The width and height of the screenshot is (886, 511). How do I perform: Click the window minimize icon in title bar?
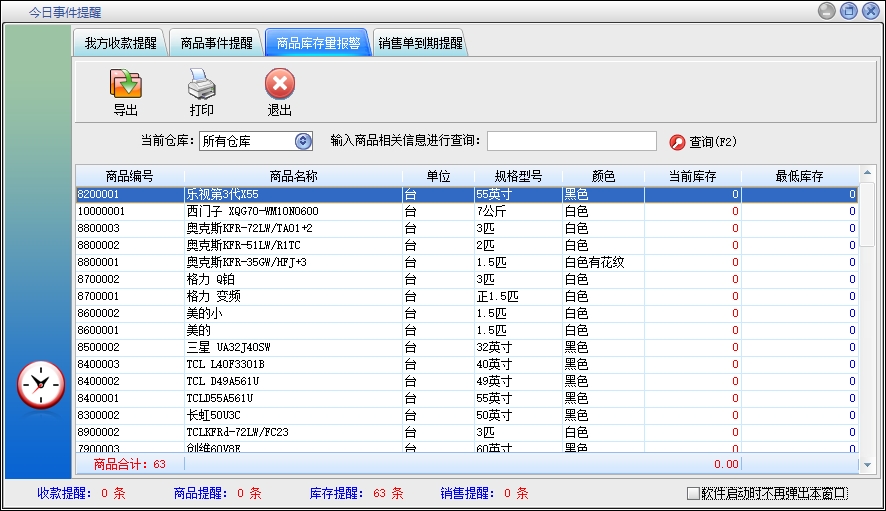(827, 11)
